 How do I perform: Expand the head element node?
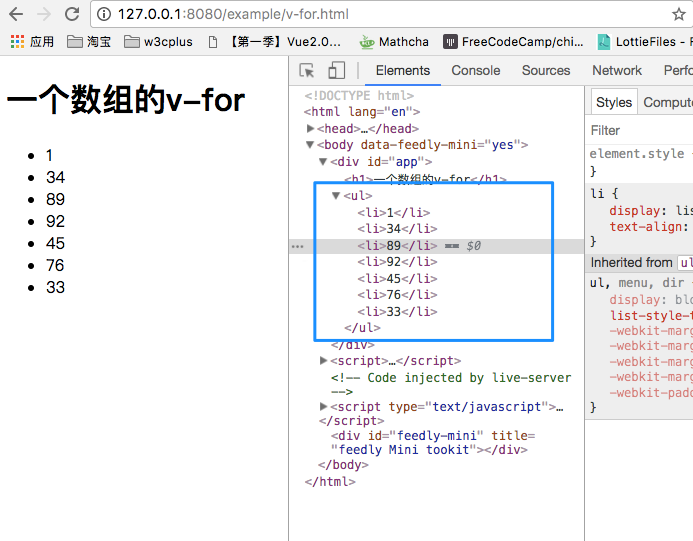[x=311, y=128]
